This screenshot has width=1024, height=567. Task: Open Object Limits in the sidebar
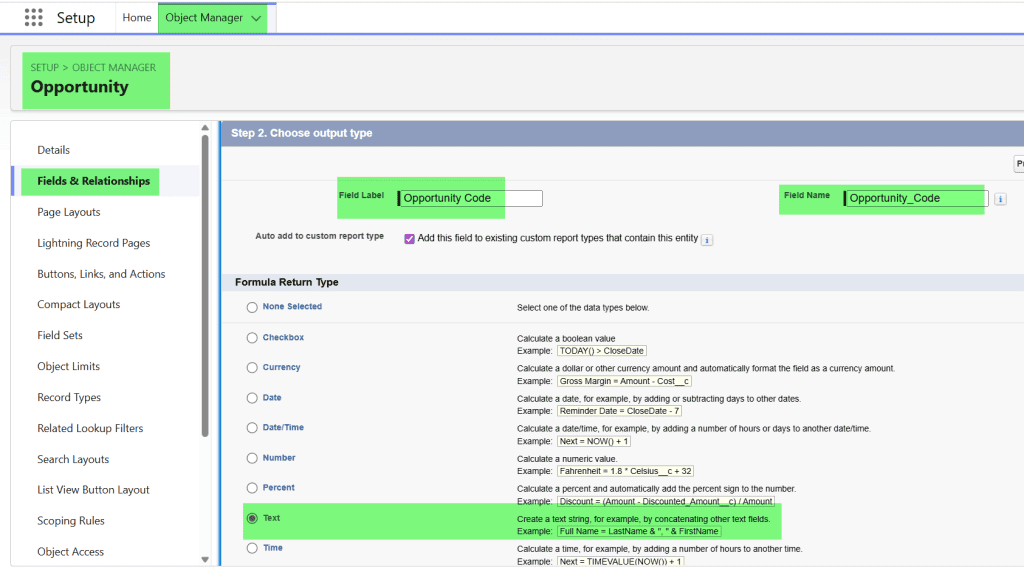[69, 366]
